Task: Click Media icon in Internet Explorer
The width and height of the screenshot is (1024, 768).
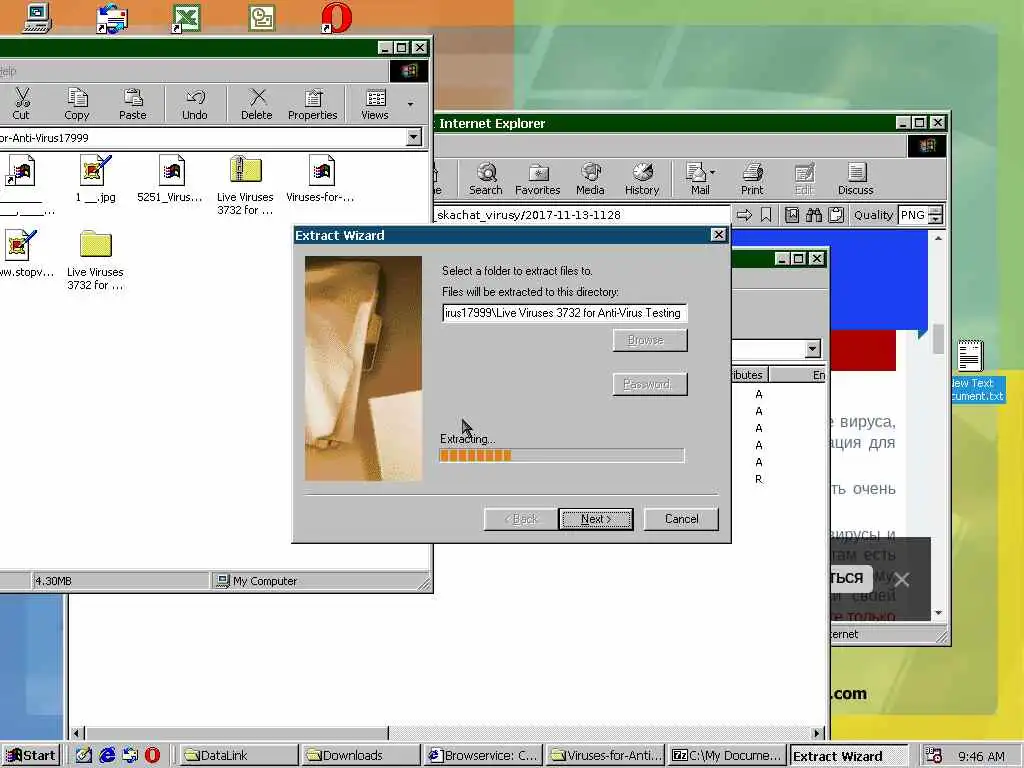Action: click(x=590, y=179)
